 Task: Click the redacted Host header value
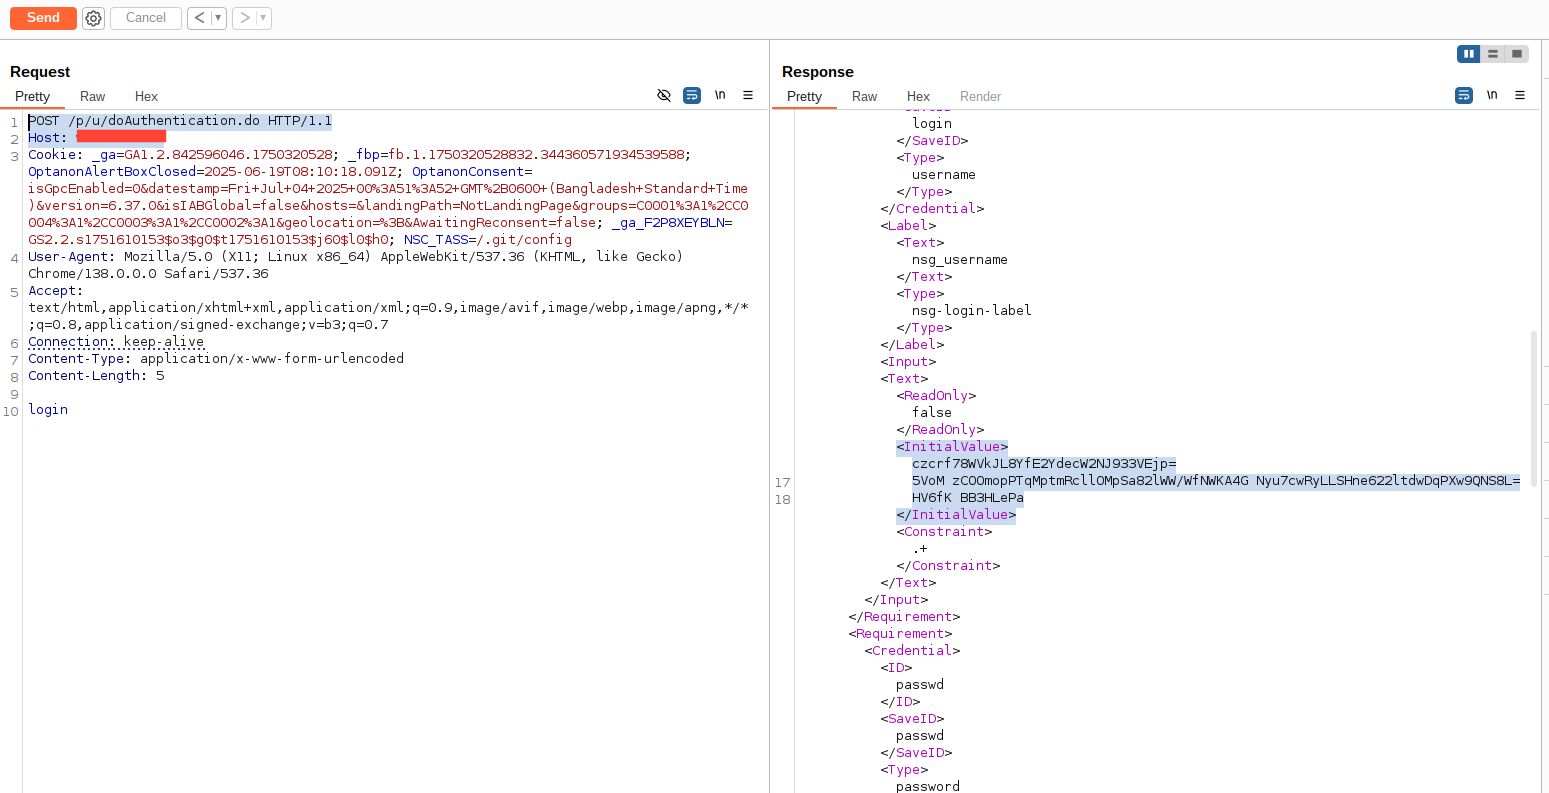pyautogui.click(x=121, y=136)
